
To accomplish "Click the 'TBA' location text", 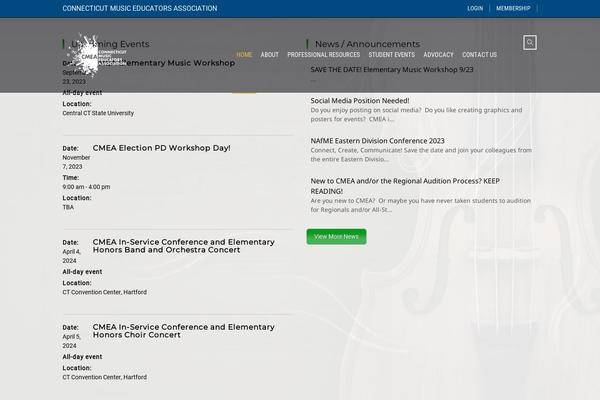I will click(x=68, y=207).
